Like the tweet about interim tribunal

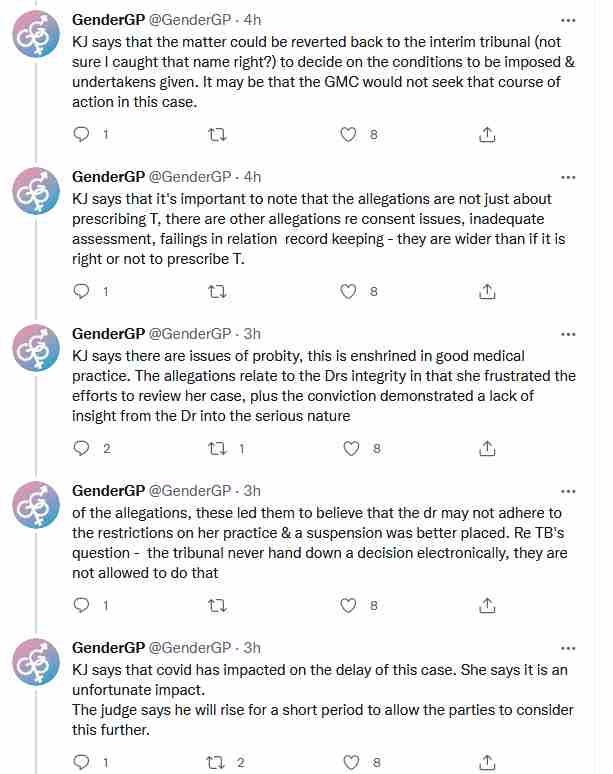(348, 134)
